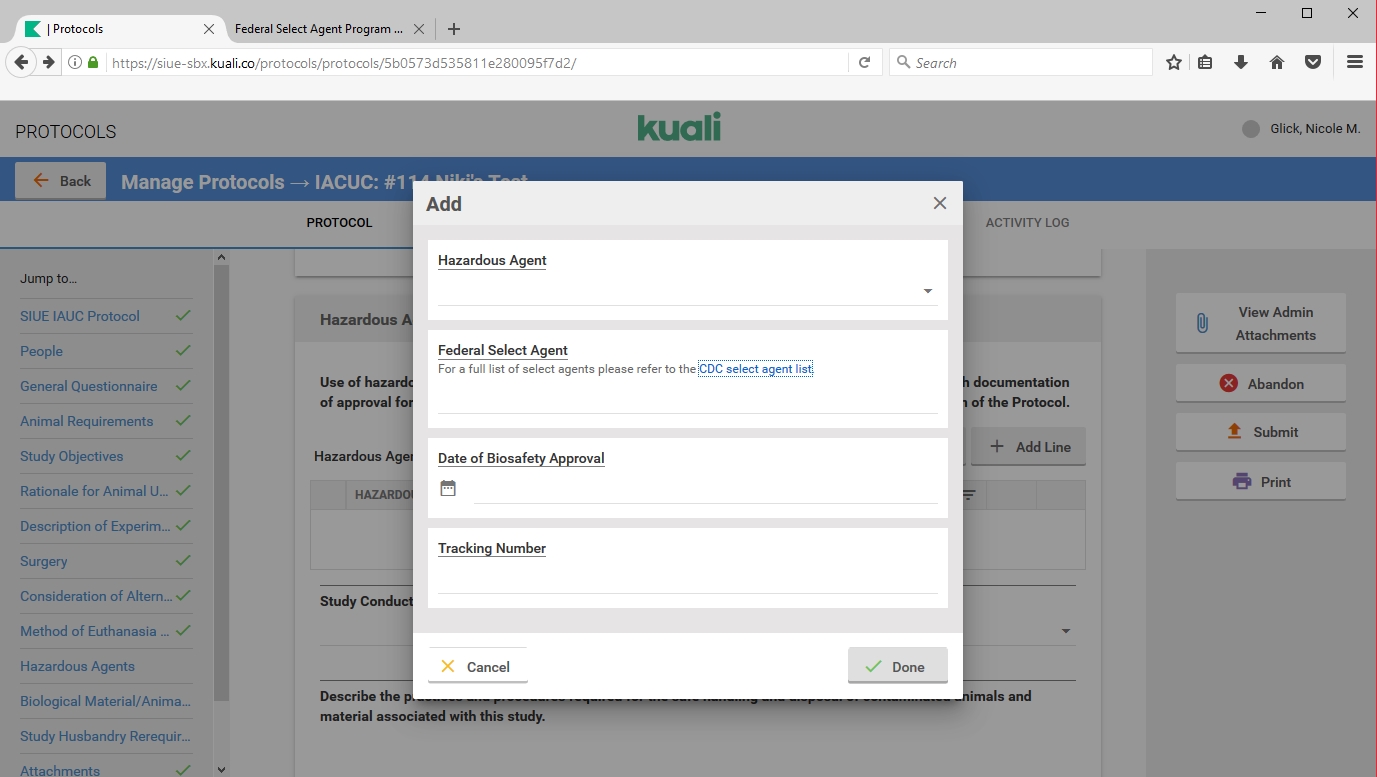Screen dimensions: 1377x777
Task: Open the Firefox downloads arrow icon
Action: click(1241, 62)
